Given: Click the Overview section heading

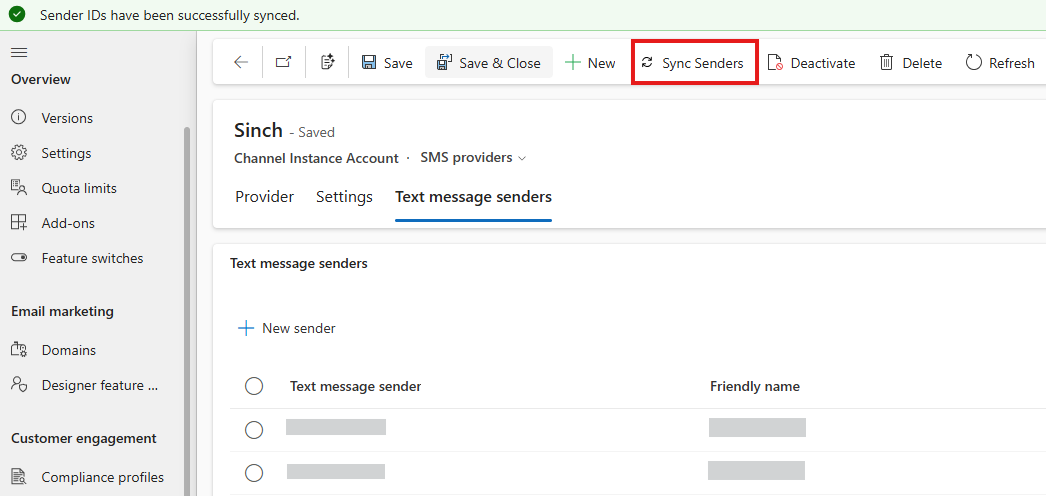Looking at the screenshot, I should coord(41,79).
